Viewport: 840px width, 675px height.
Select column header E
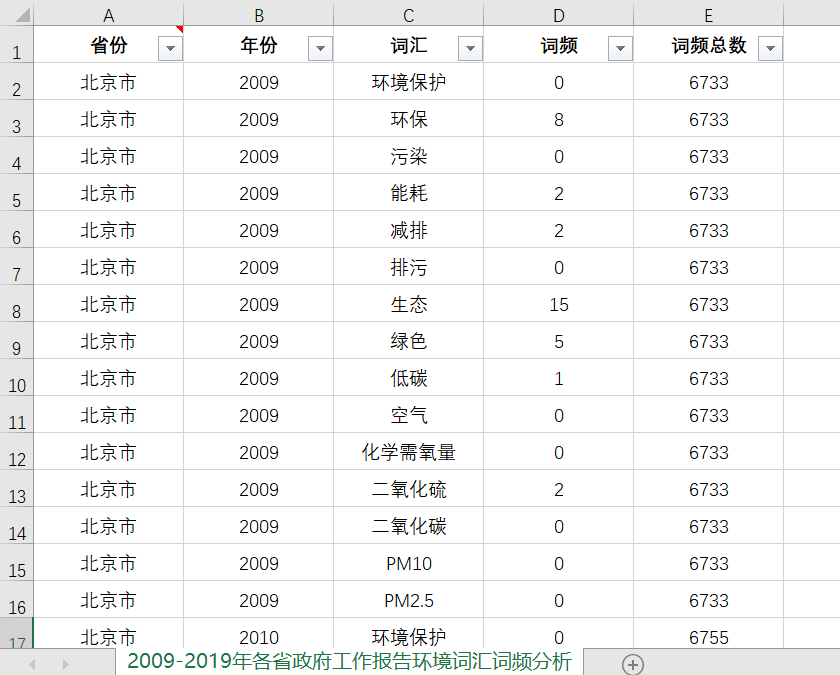coord(708,14)
